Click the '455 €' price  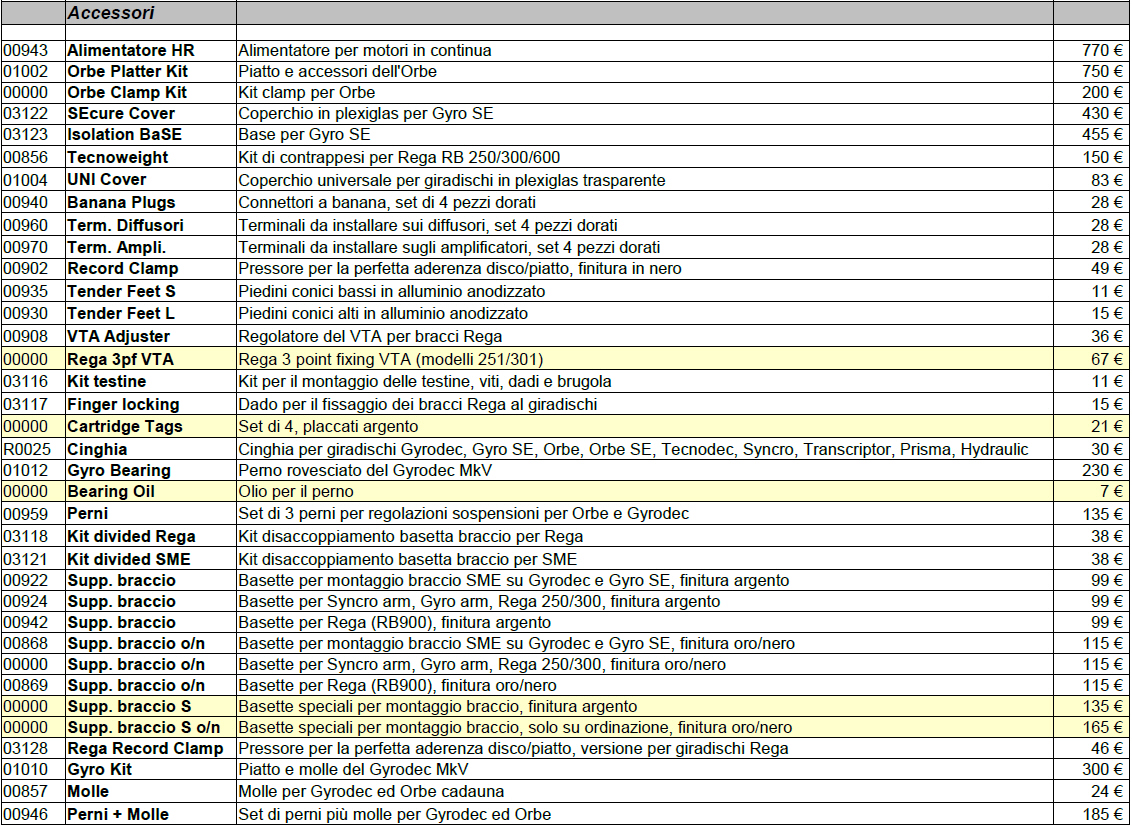[x=1102, y=134]
